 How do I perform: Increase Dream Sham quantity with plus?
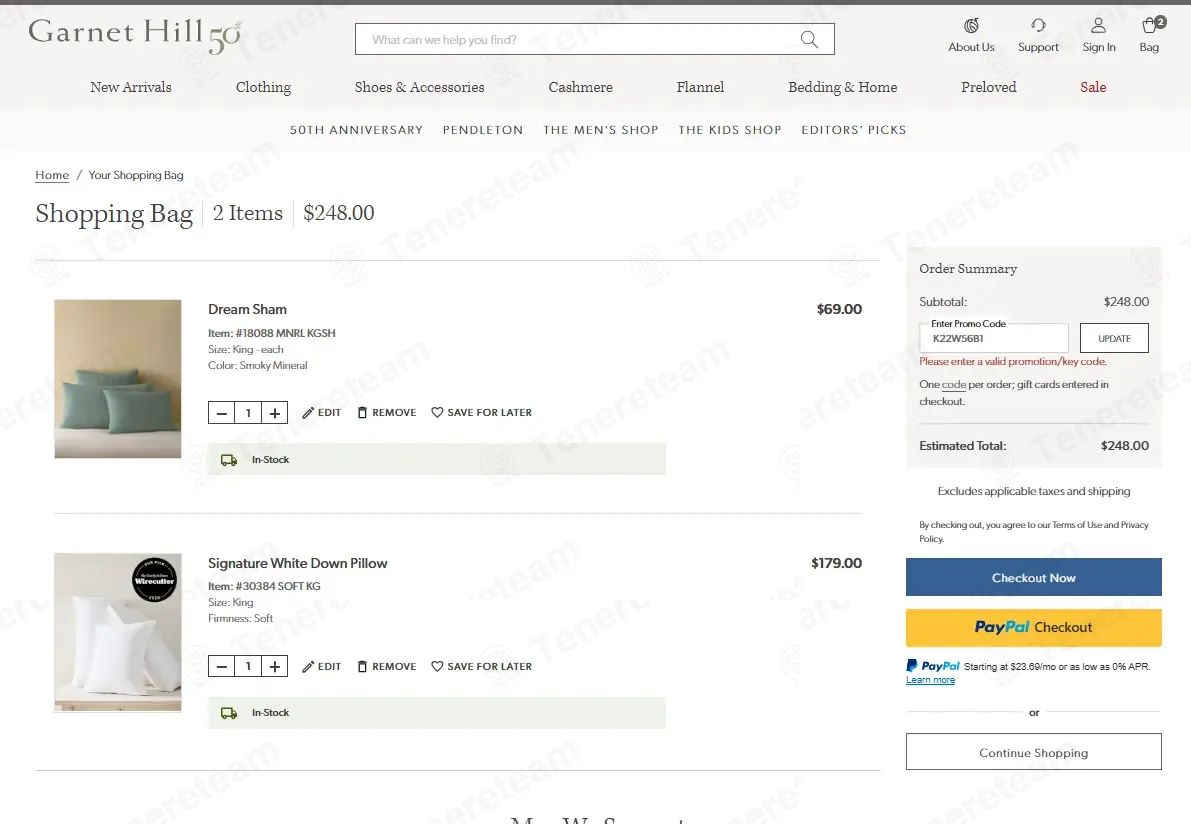pyautogui.click(x=274, y=412)
